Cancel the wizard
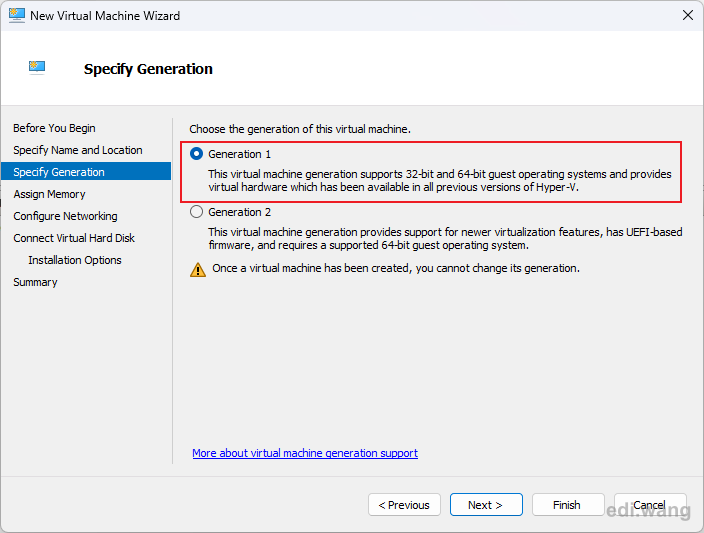The width and height of the screenshot is (704, 533). click(650, 505)
